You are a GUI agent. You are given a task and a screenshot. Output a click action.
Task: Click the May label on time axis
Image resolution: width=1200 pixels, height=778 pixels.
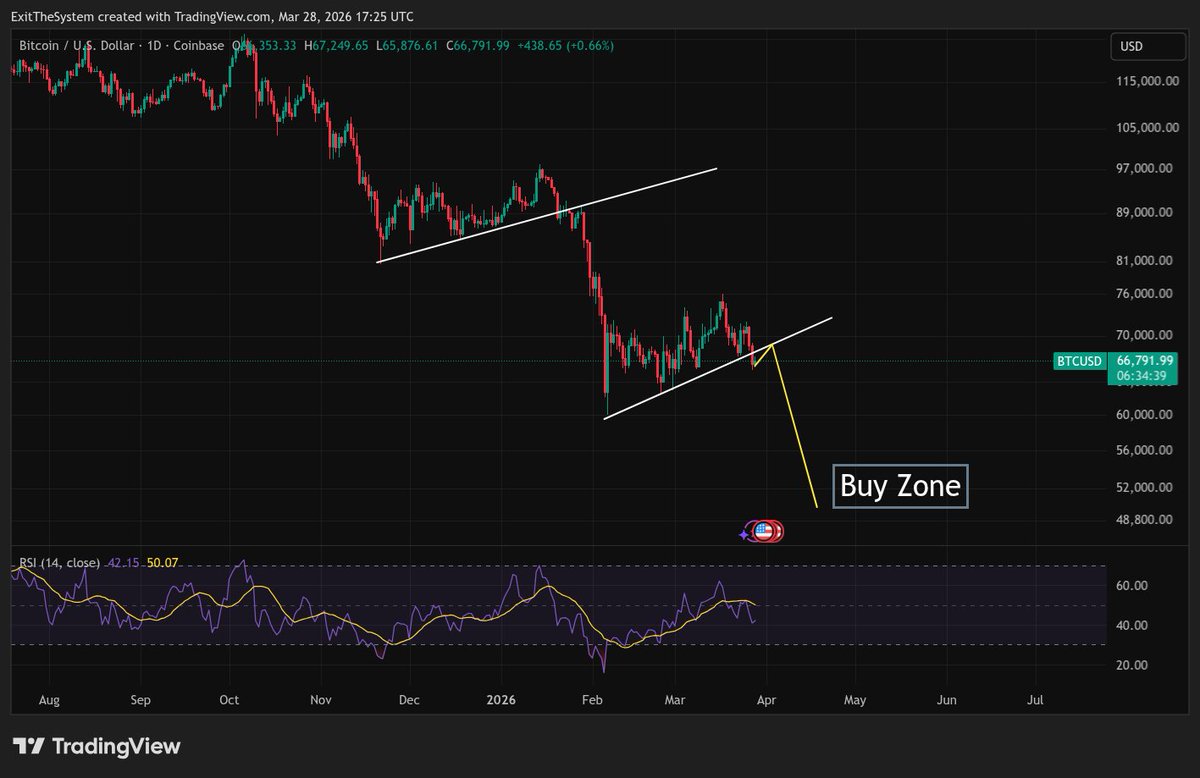[853, 701]
